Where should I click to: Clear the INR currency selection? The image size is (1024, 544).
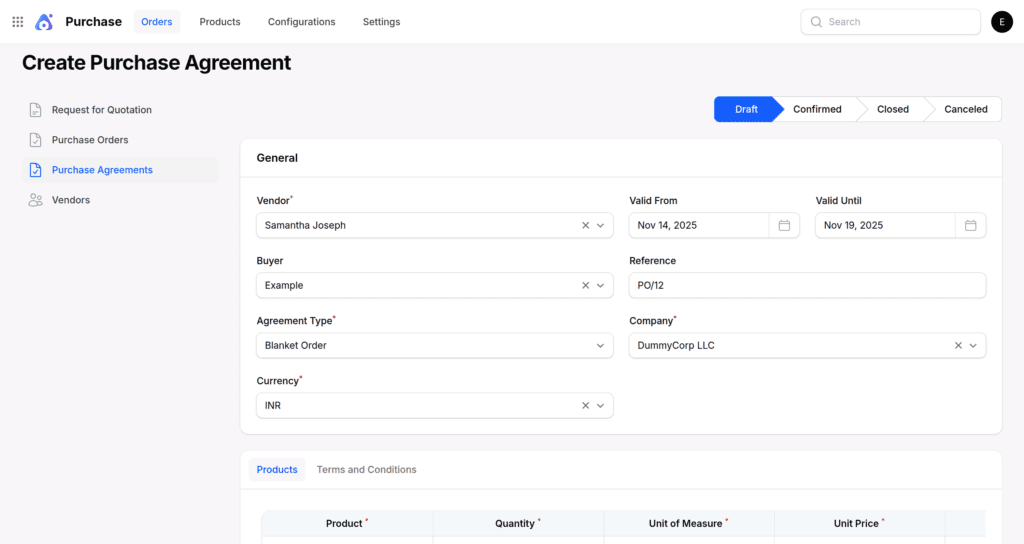coord(586,406)
